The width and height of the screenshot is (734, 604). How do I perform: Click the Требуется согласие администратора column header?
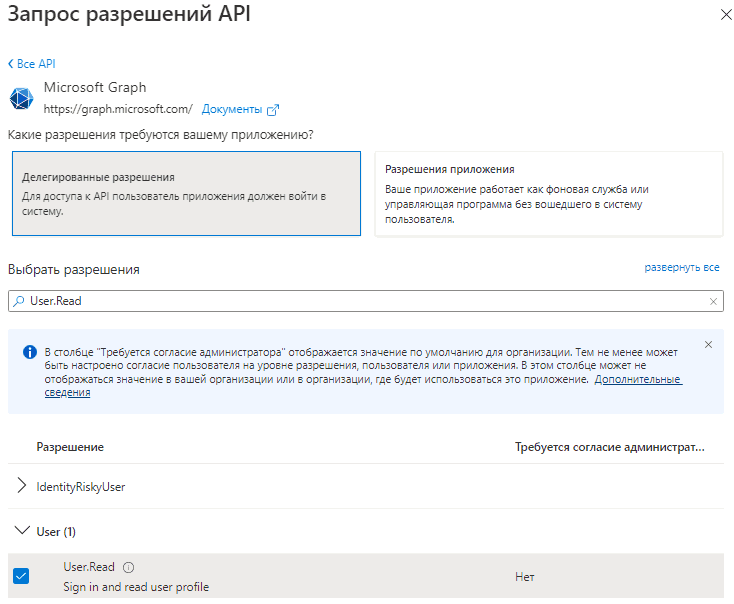(x=609, y=447)
